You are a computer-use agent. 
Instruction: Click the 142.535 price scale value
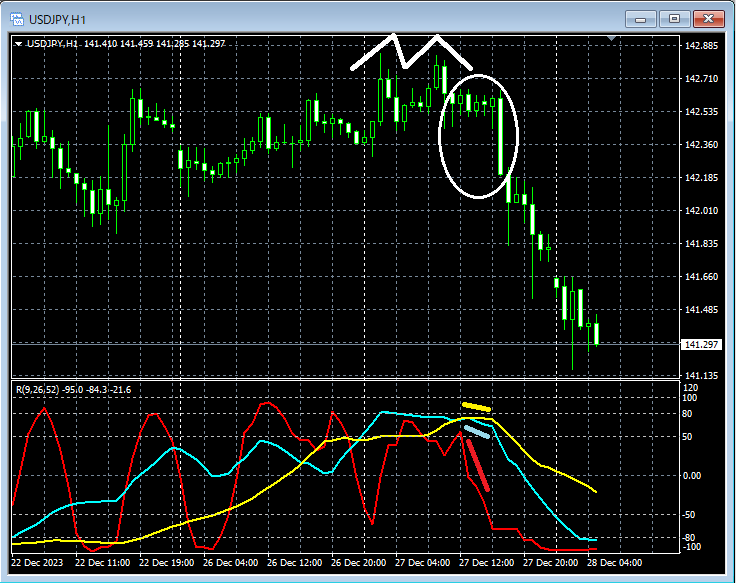click(702, 111)
